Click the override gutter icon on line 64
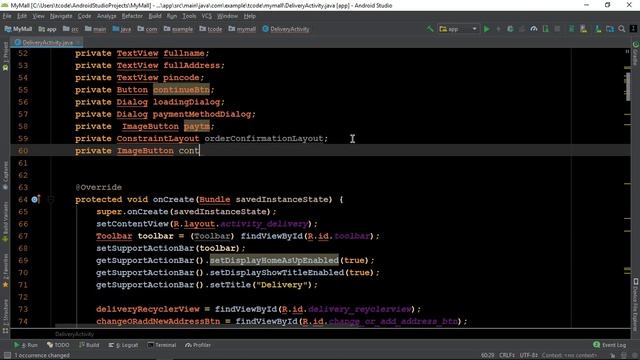The image size is (640, 360). coord(35,199)
